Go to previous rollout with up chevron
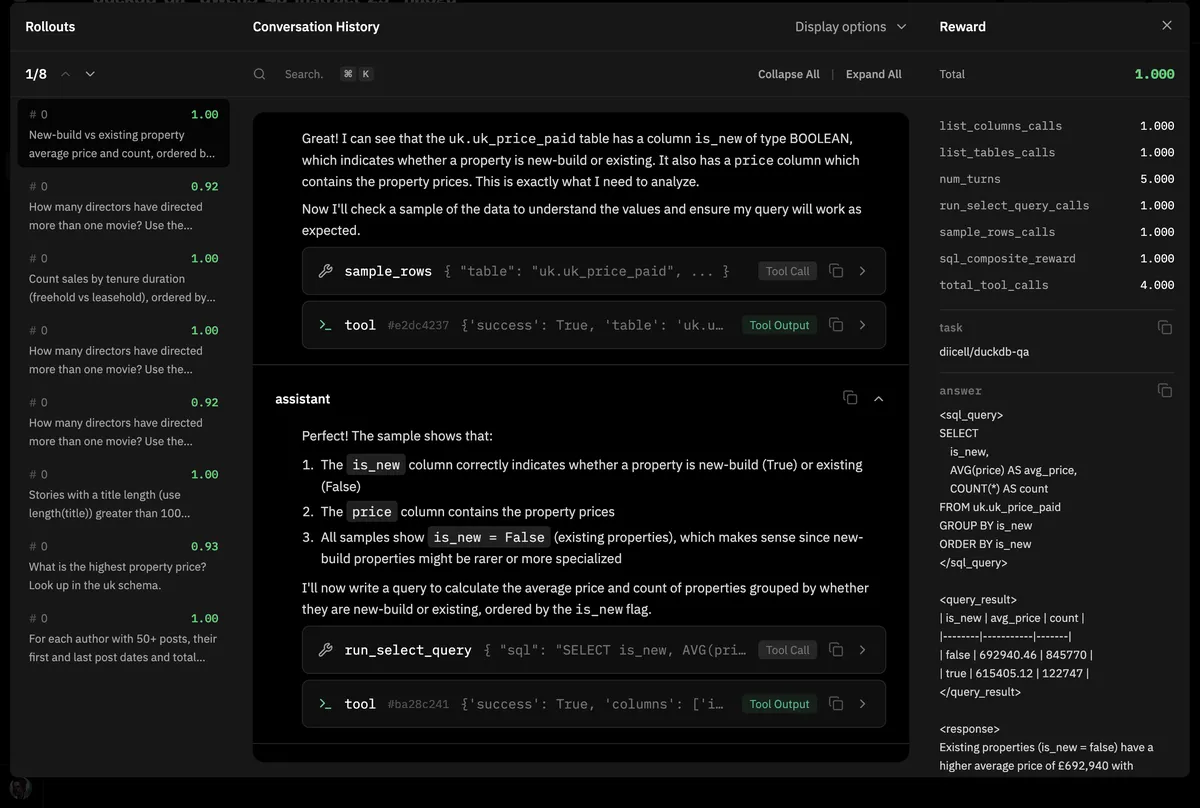 pyautogui.click(x=66, y=74)
